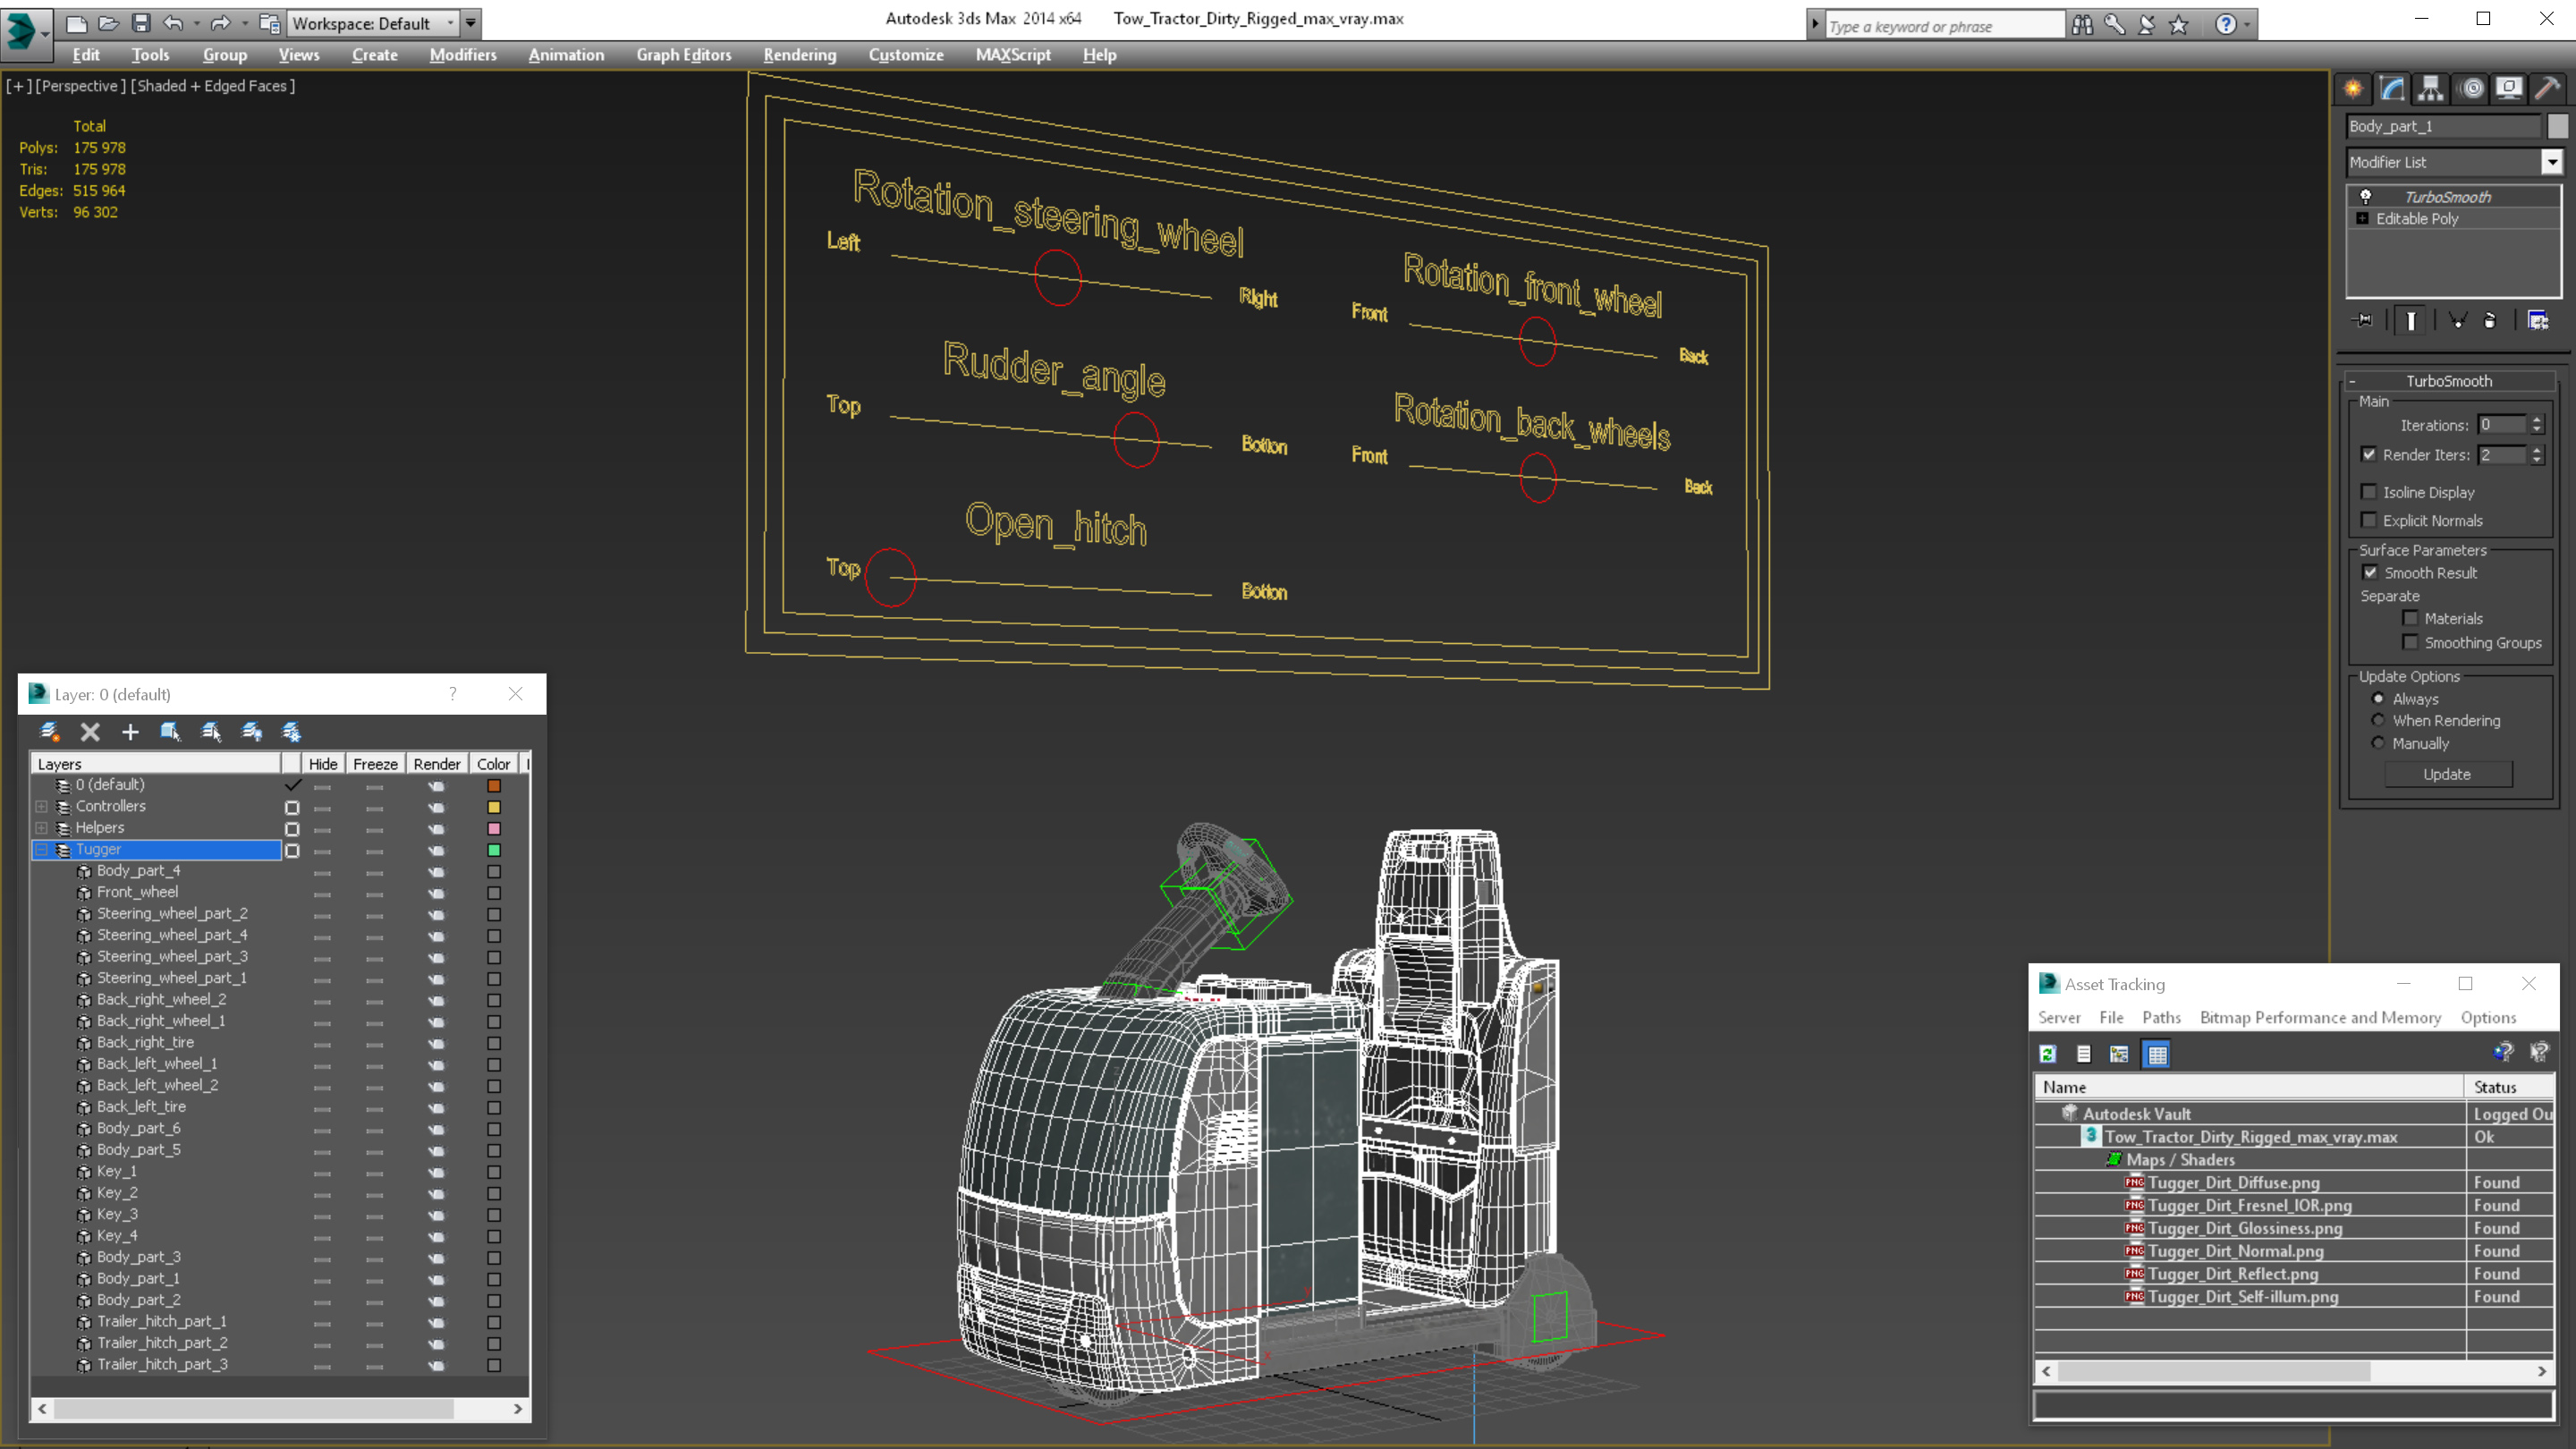Enable Explicit Normals checkbox
The height and width of the screenshot is (1449, 2576).
coord(2368,520)
